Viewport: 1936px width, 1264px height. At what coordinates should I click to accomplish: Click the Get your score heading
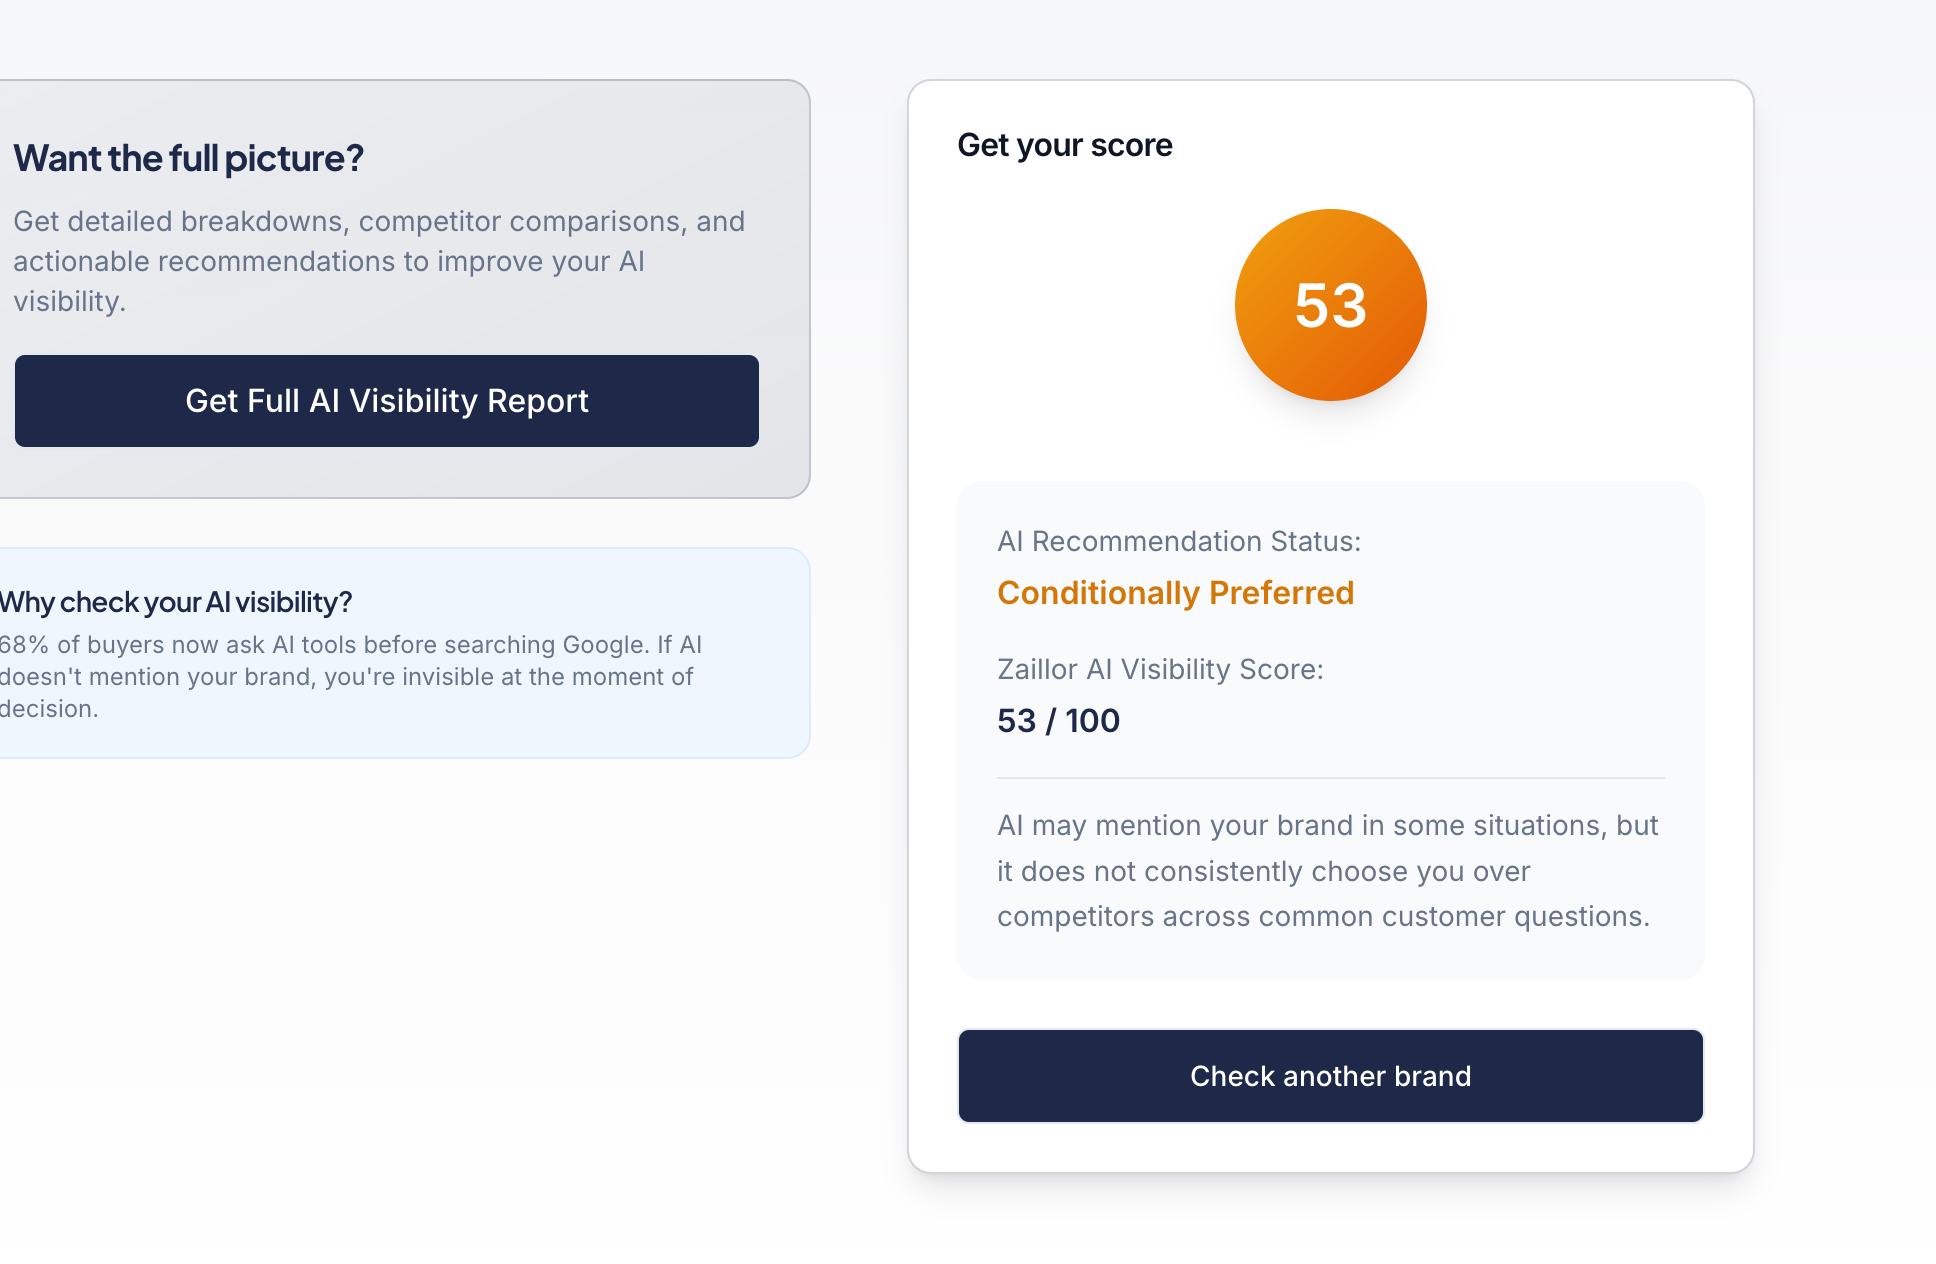1064,145
